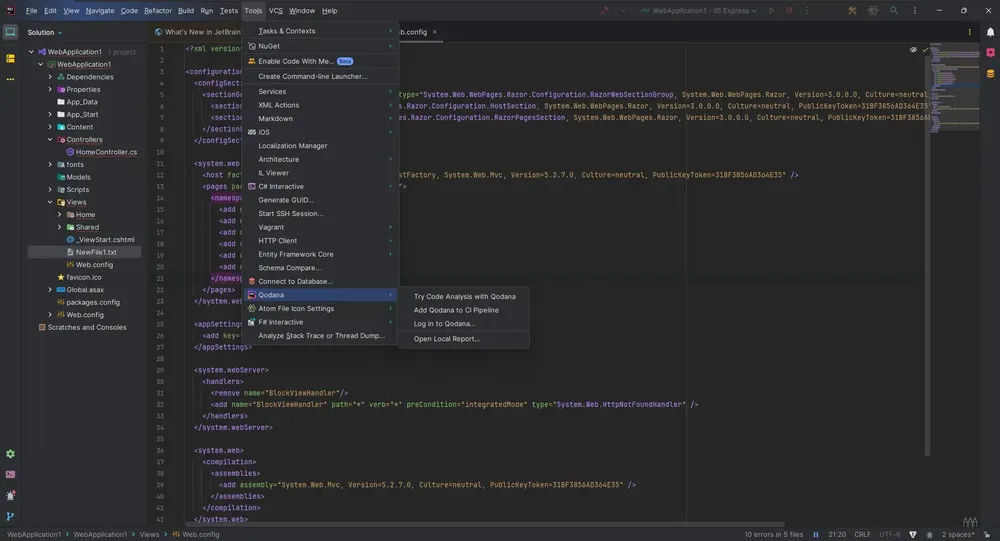Switch to What's New in JetBrains tab
1000x541 pixels.
pos(198,32)
